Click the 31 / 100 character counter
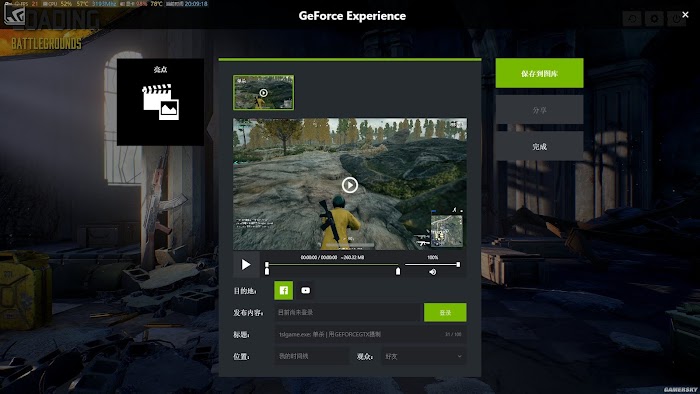The height and width of the screenshot is (394, 700). [x=453, y=334]
